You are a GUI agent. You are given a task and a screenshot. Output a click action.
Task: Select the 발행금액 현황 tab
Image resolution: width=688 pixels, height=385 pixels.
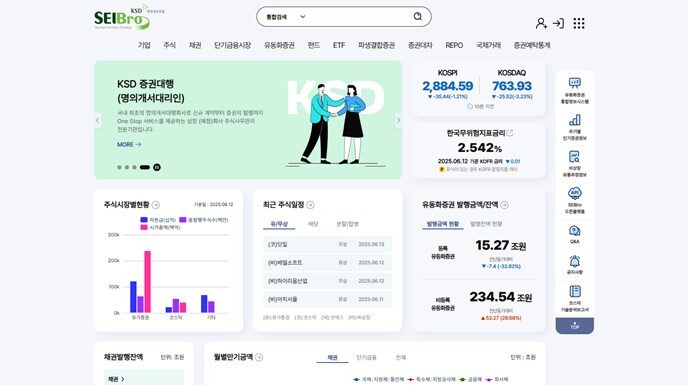point(443,224)
